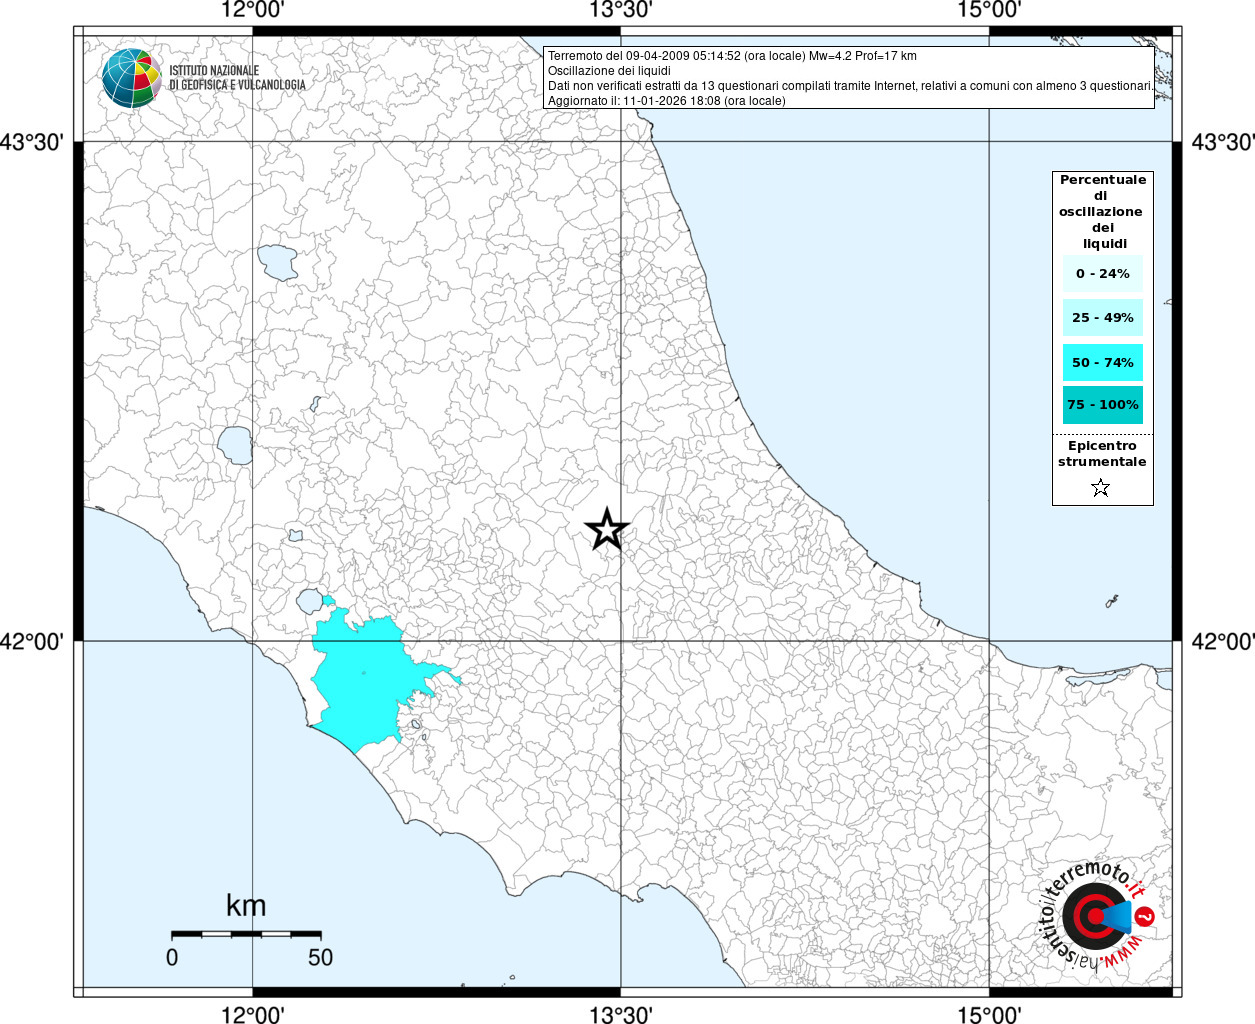Click the right axis label 42°00'
This screenshot has width=1255, height=1024.
pos(1223,641)
